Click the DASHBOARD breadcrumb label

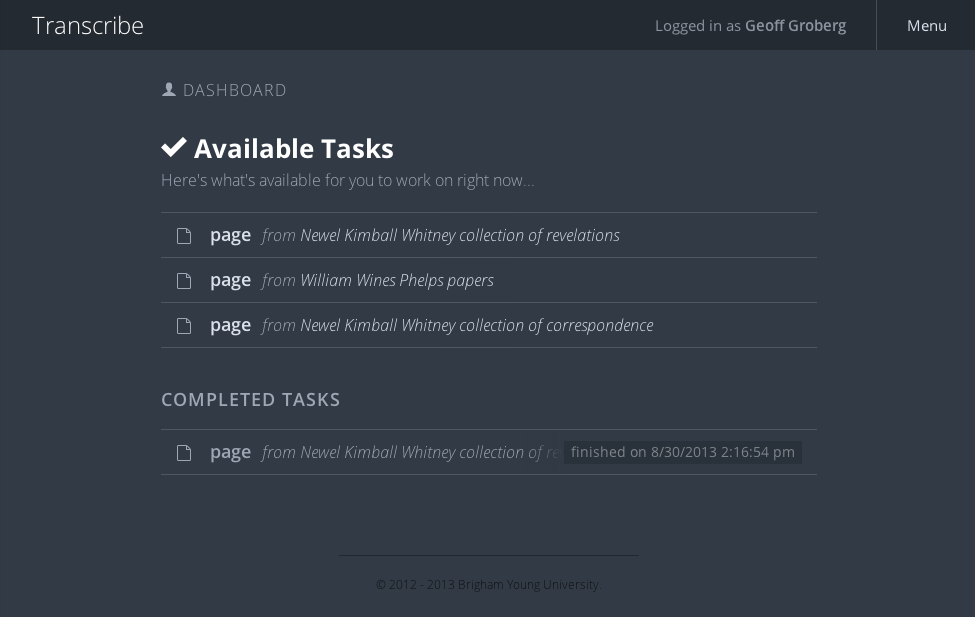tap(234, 90)
